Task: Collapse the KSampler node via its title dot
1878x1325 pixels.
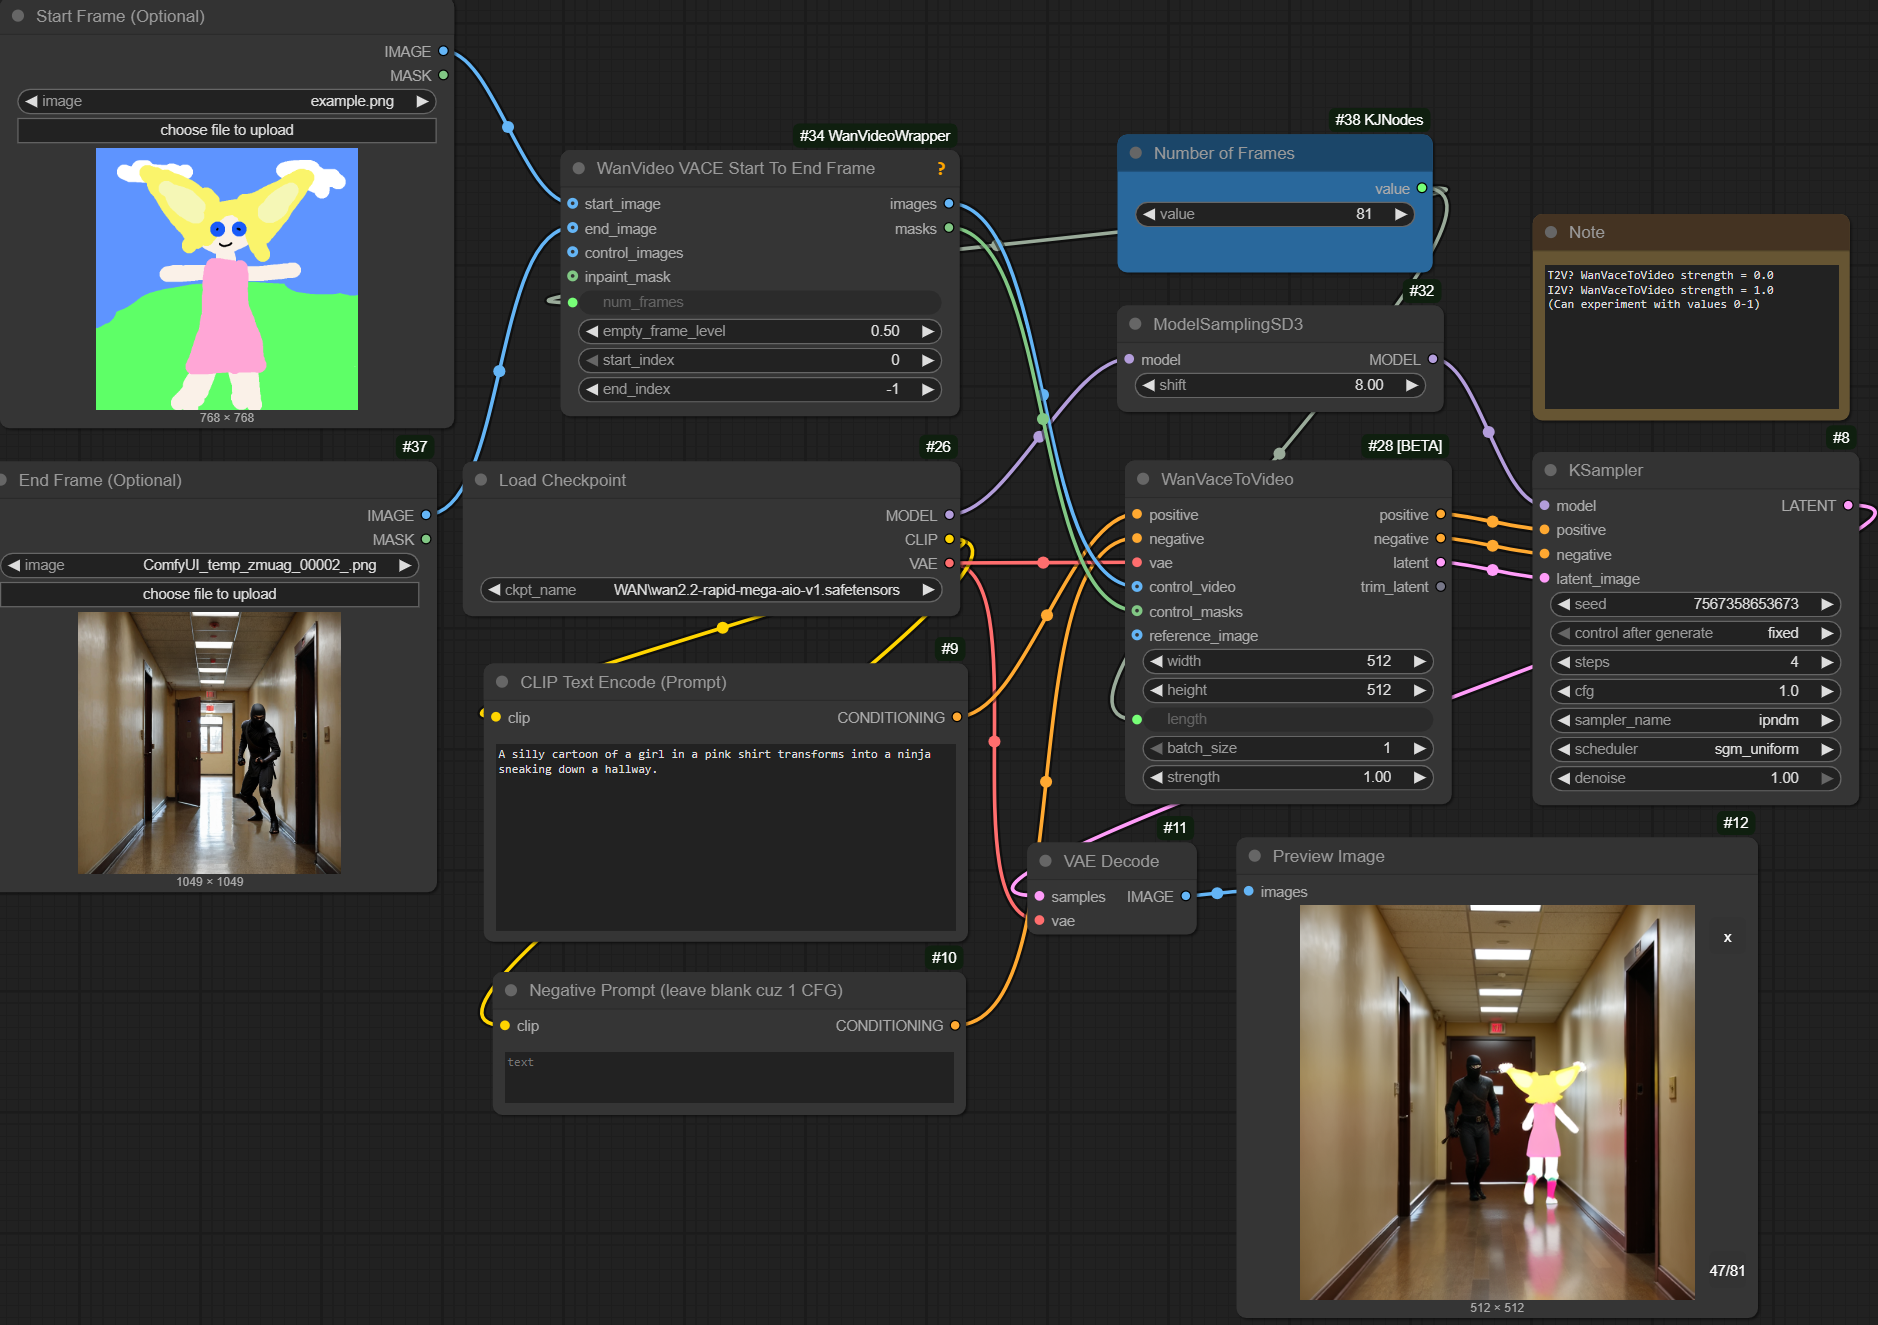Action: pos(1550,470)
